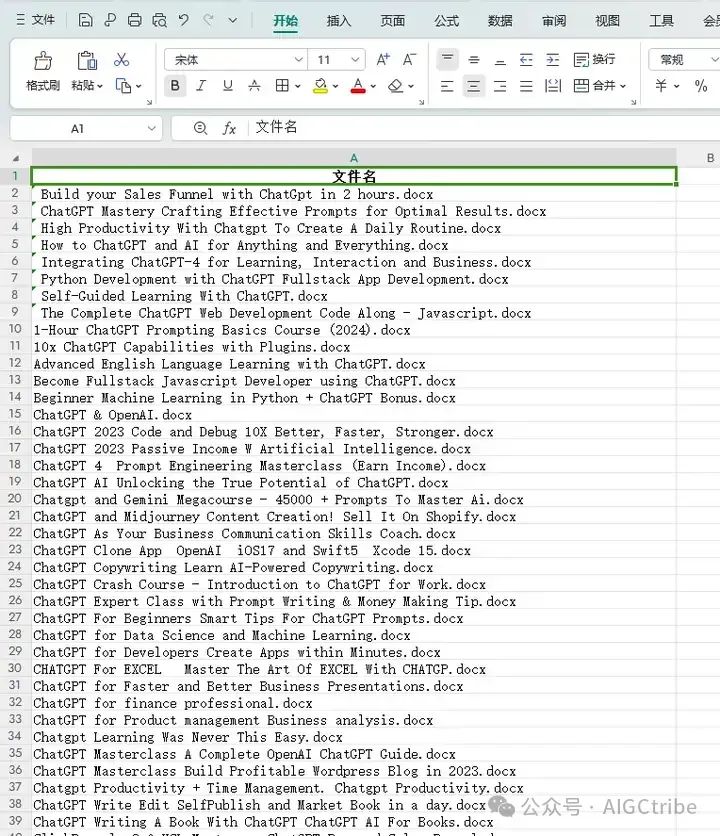Align text left
720x836 pixels.
pos(447,86)
